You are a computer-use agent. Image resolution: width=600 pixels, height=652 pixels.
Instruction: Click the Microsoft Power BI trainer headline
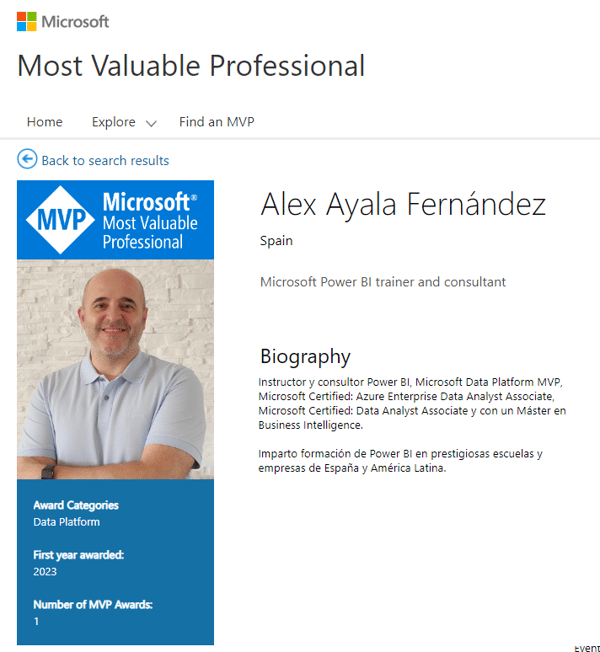click(x=383, y=282)
